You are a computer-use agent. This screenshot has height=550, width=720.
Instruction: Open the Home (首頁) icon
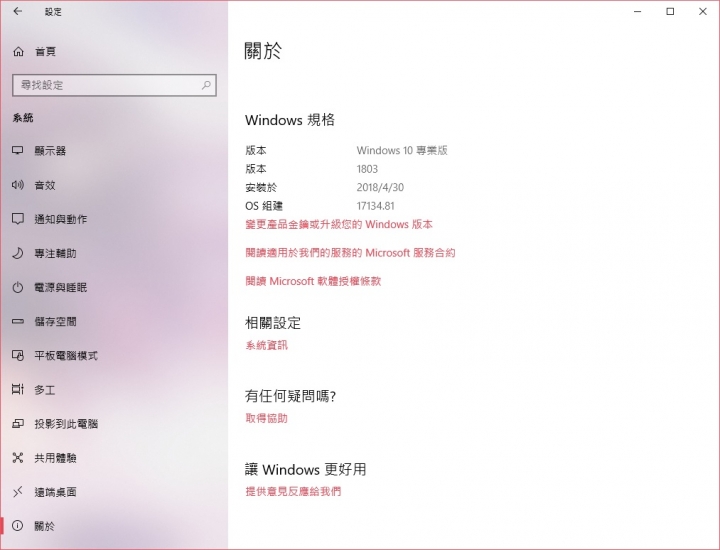pos(18,52)
